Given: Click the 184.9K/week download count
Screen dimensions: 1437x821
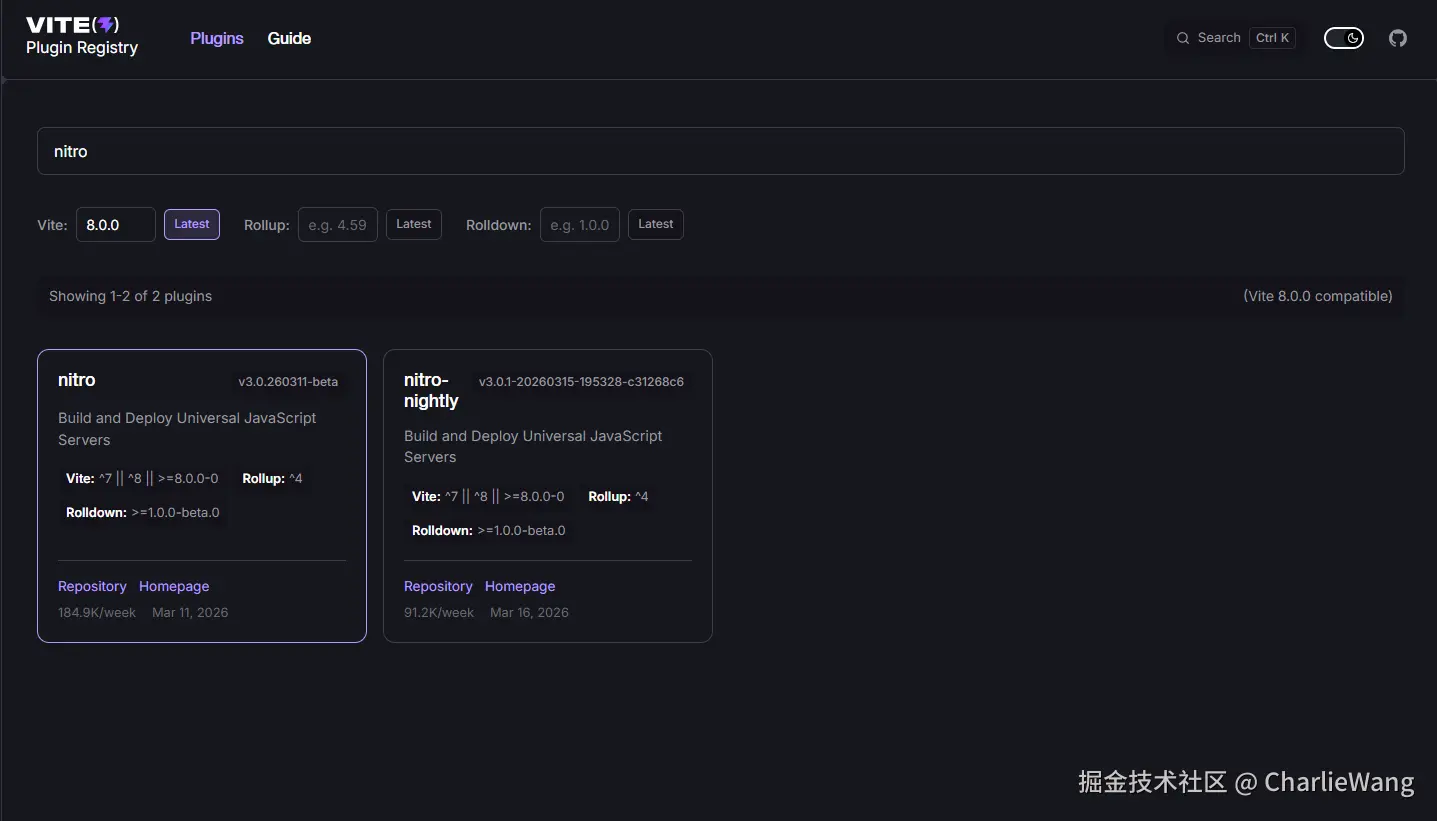Looking at the screenshot, I should tap(97, 612).
